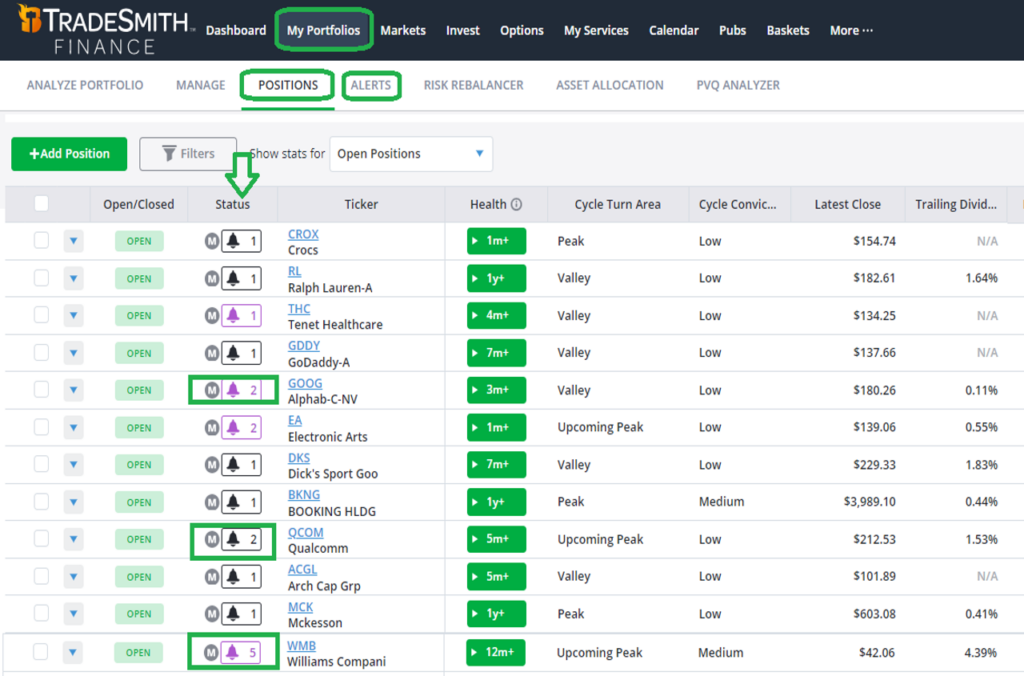Expand the DKS row arrow

(x=74, y=464)
